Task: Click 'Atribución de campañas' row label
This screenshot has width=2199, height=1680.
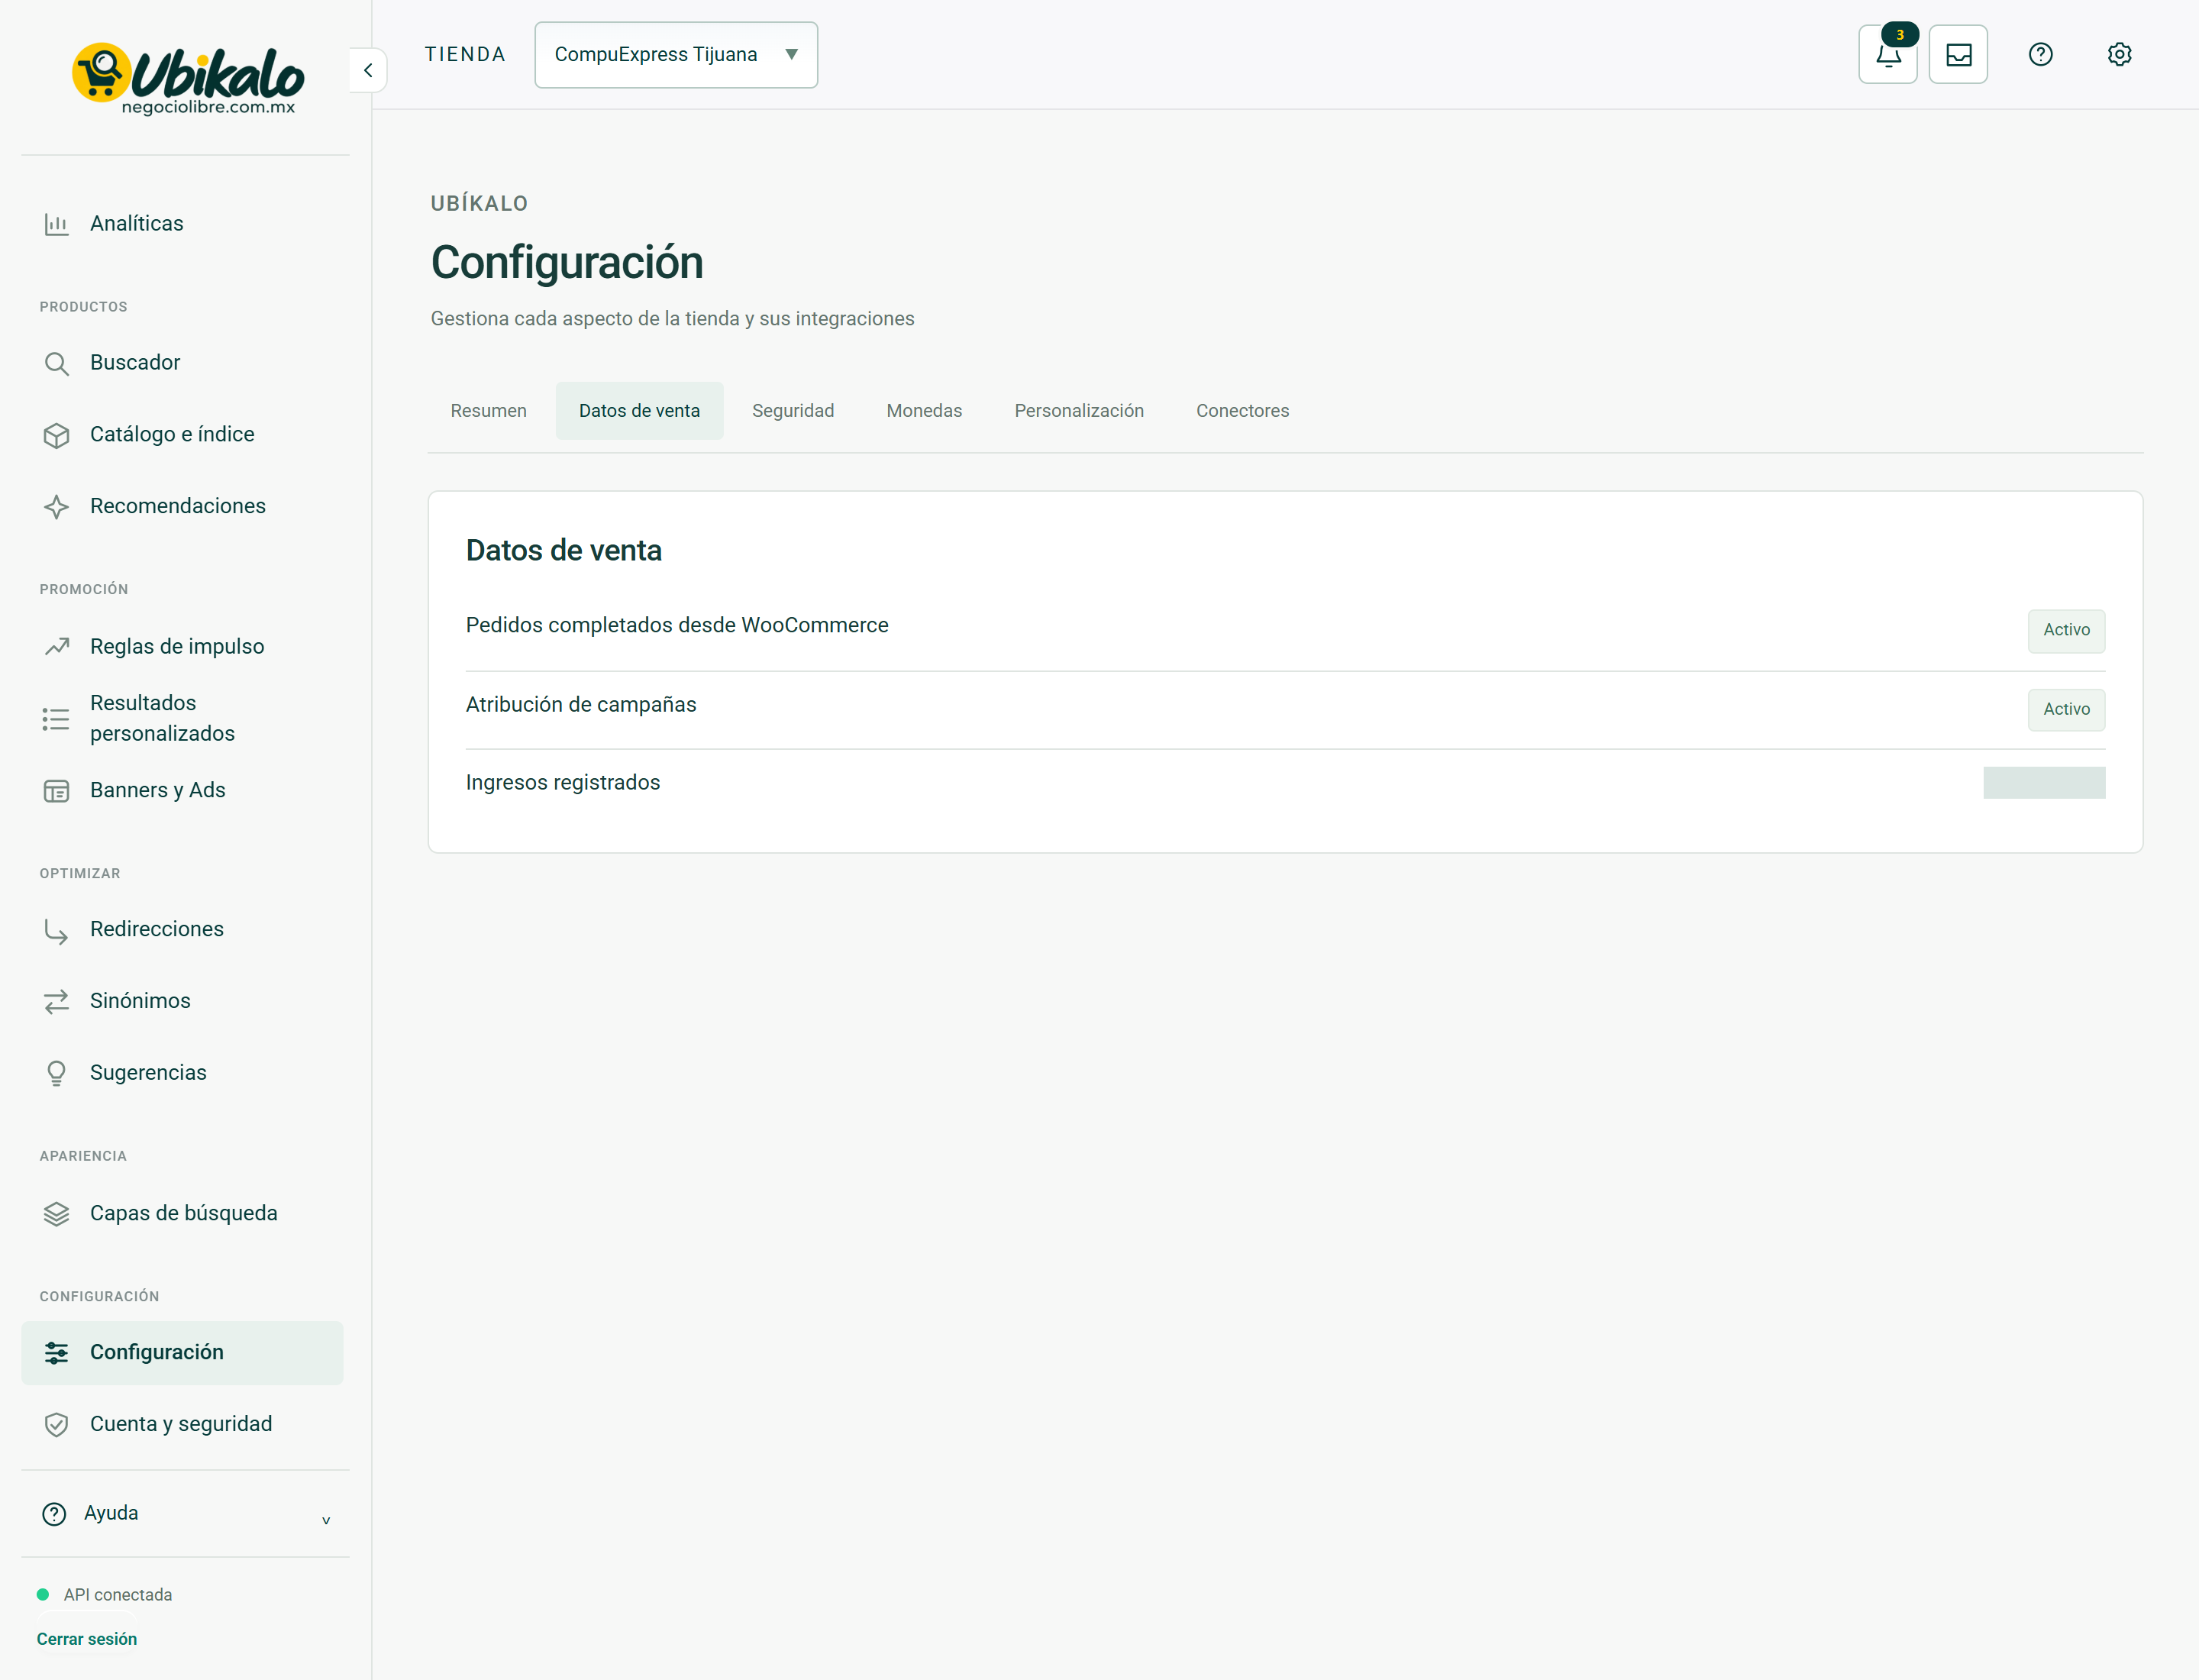Action: [x=581, y=705]
